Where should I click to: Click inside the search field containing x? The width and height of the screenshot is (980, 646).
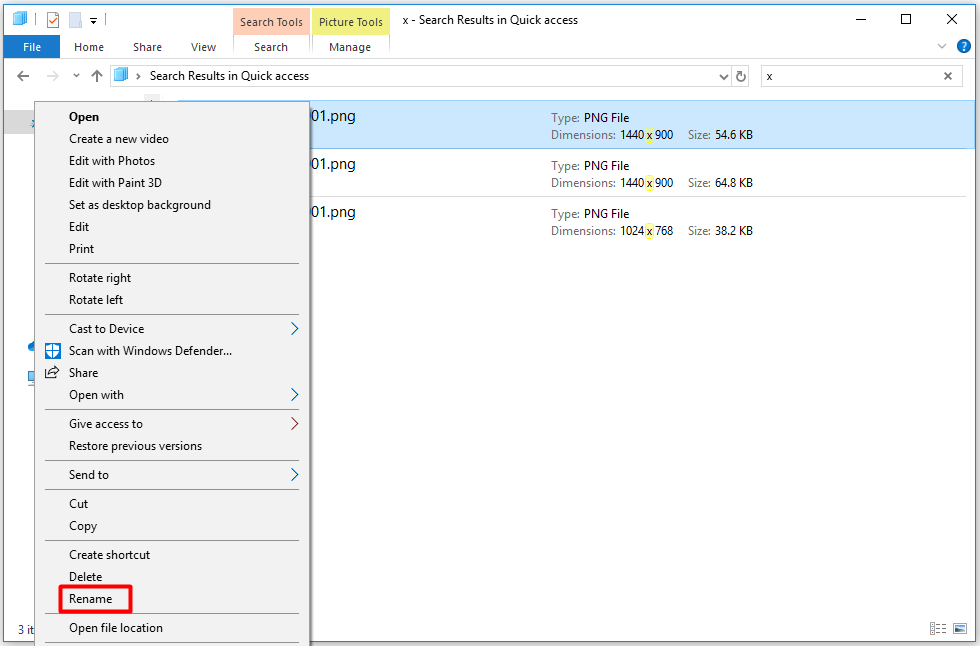coord(850,76)
